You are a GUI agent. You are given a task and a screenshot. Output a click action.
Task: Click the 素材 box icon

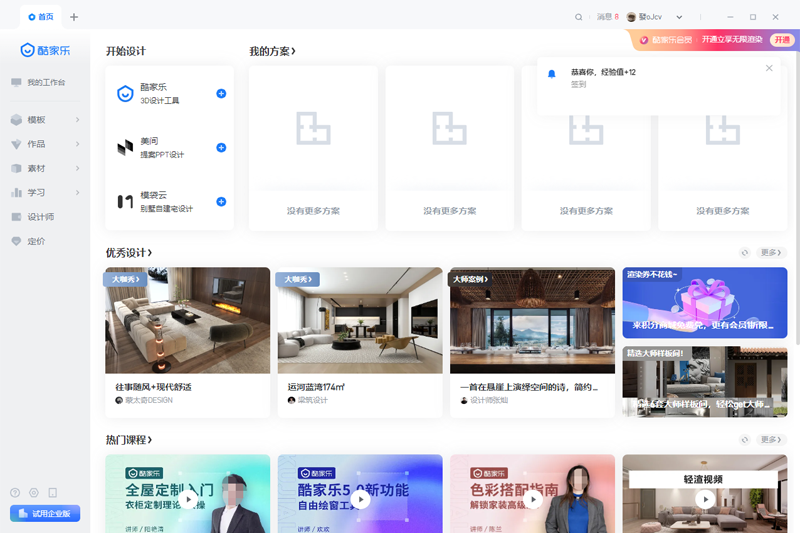point(16,168)
